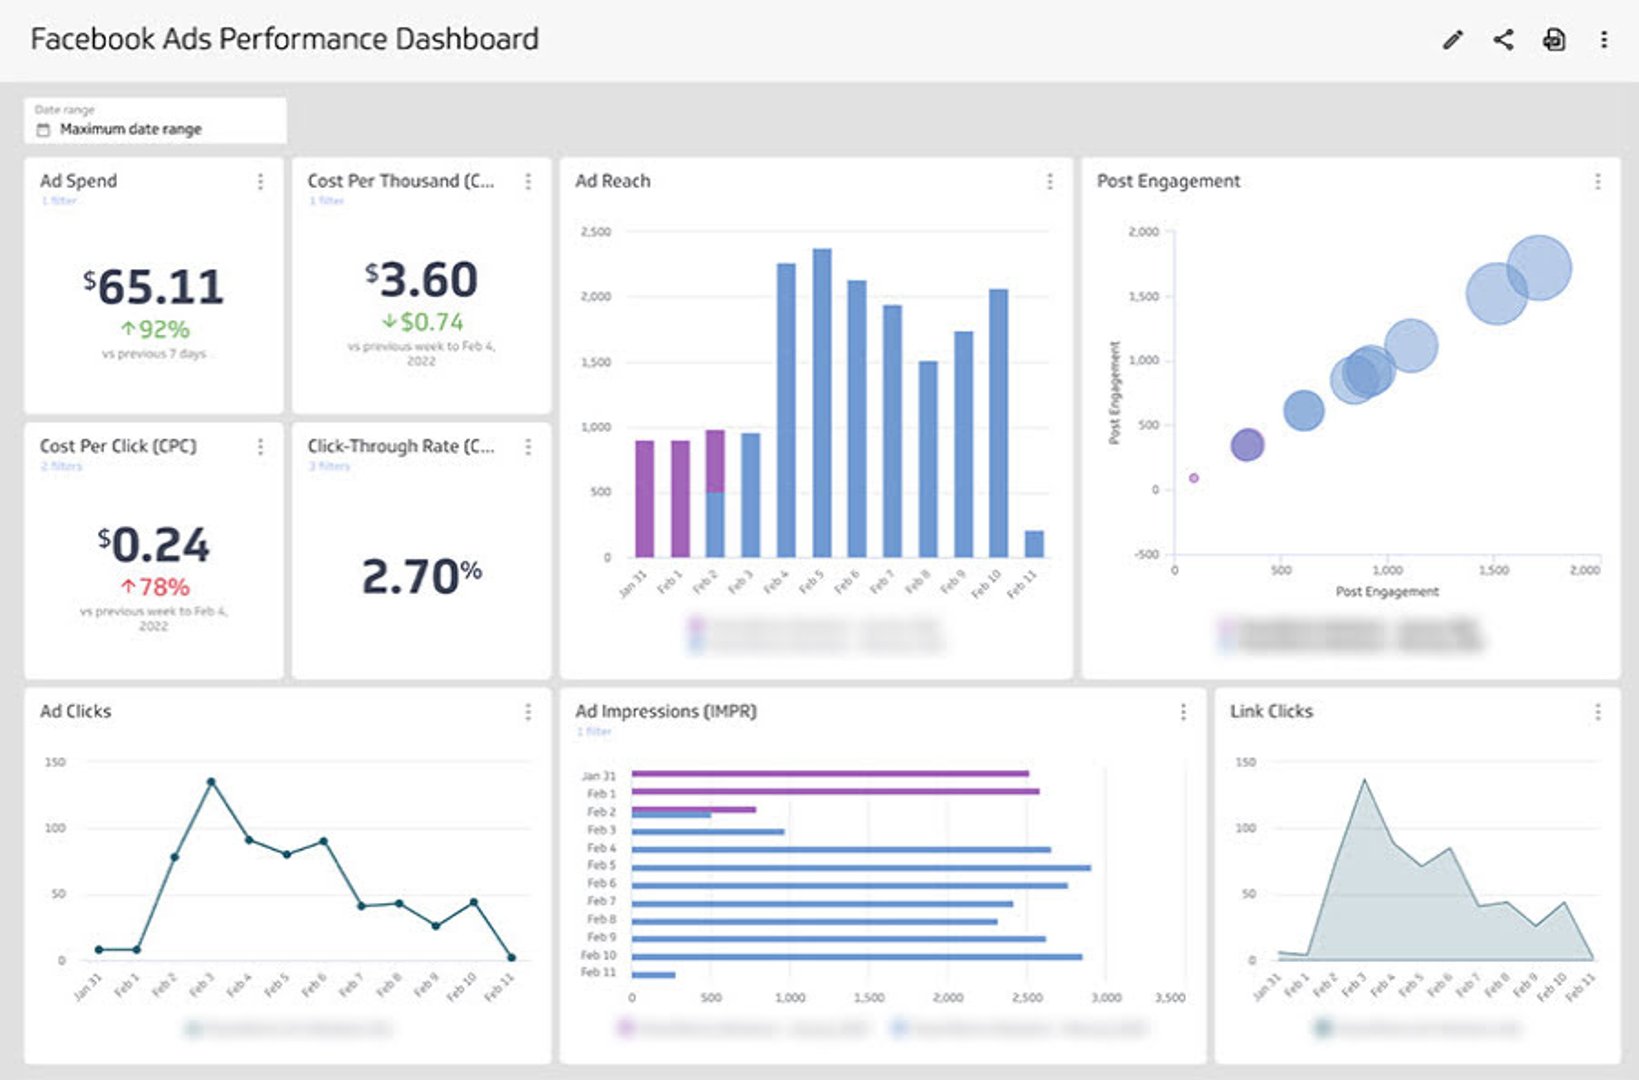
Task: Click the small purple bubble in Post Engagement
Action: tap(1193, 478)
